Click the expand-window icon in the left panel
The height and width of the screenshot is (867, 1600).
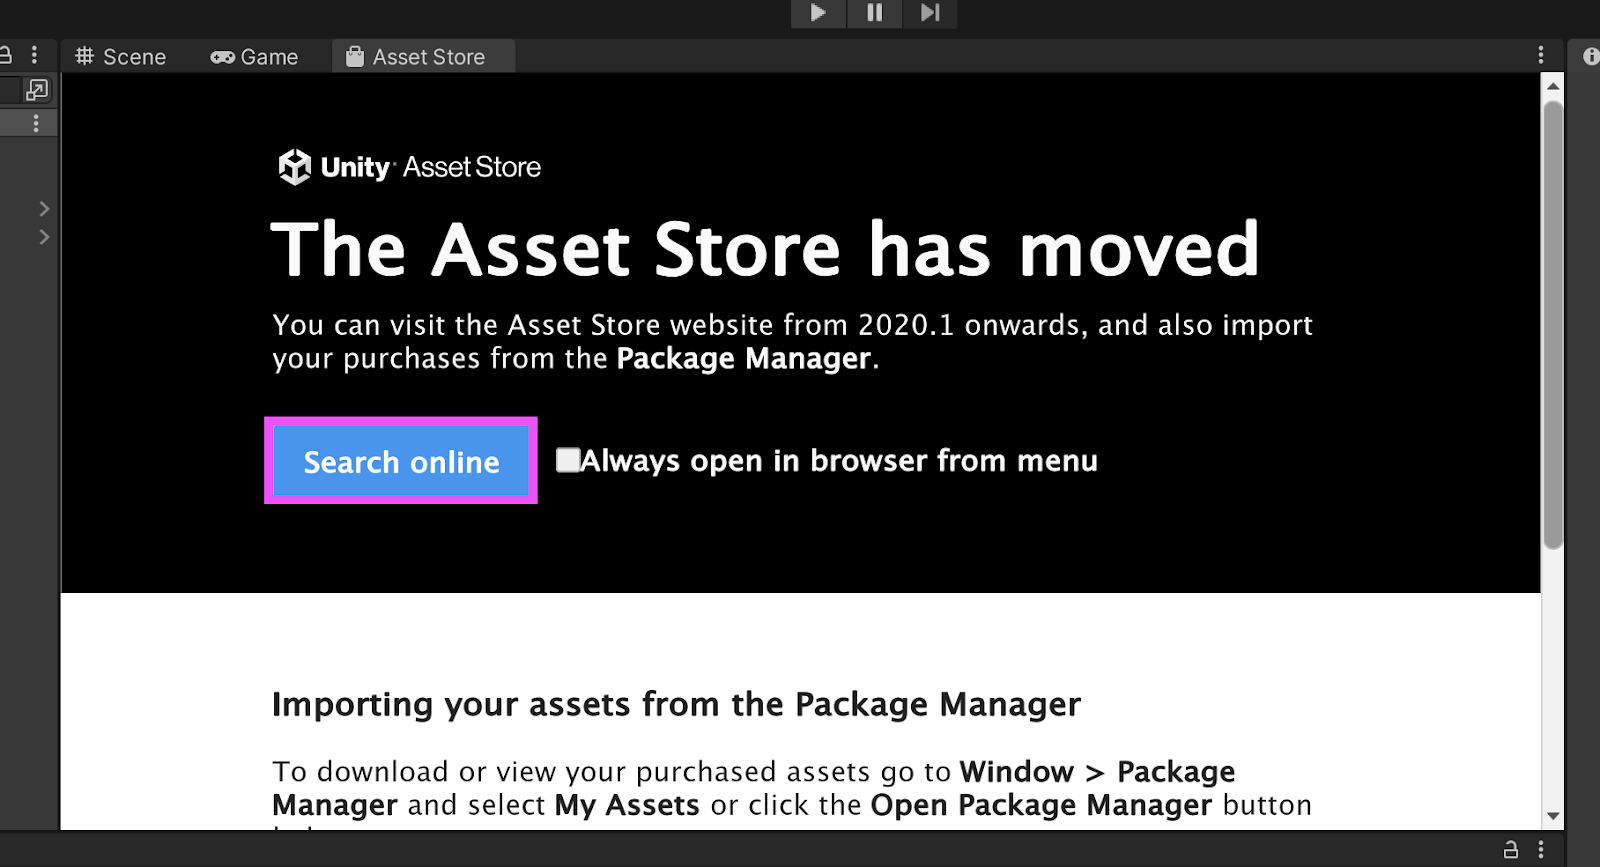pyautogui.click(x=37, y=90)
